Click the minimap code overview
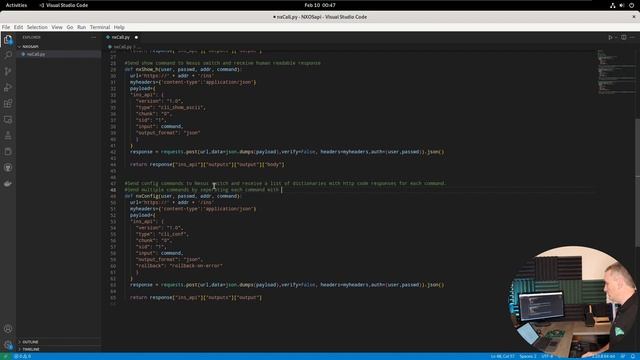The image size is (640, 360). coord(616,72)
